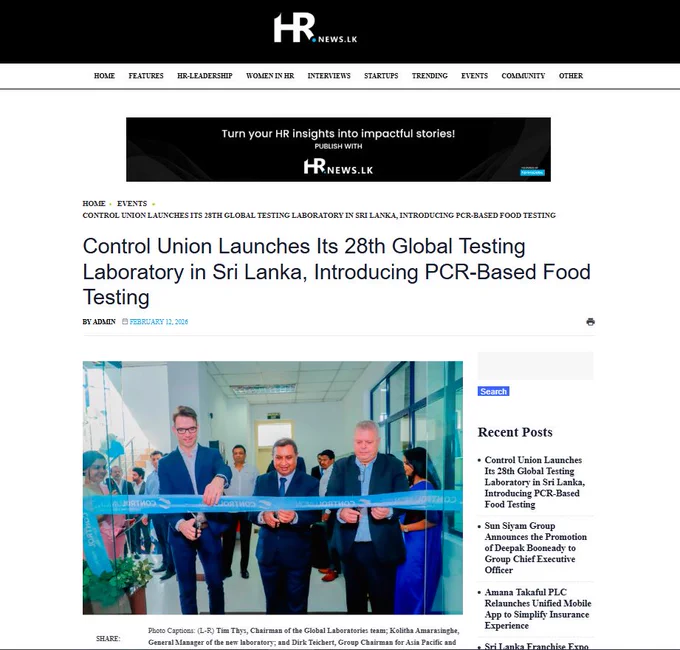Open the Features menu item

[x=146, y=75]
